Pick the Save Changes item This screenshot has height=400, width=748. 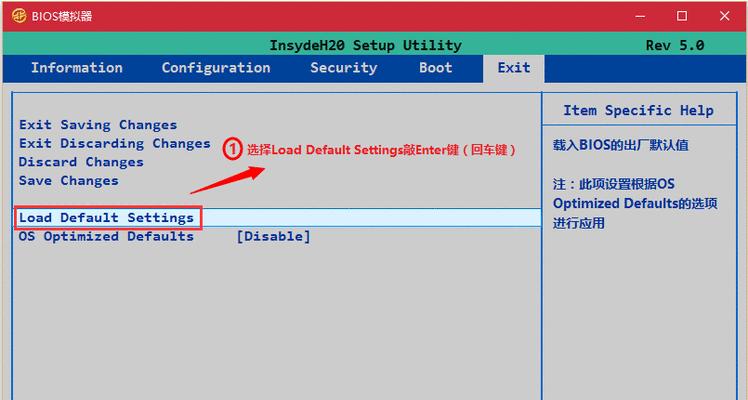click(69, 181)
